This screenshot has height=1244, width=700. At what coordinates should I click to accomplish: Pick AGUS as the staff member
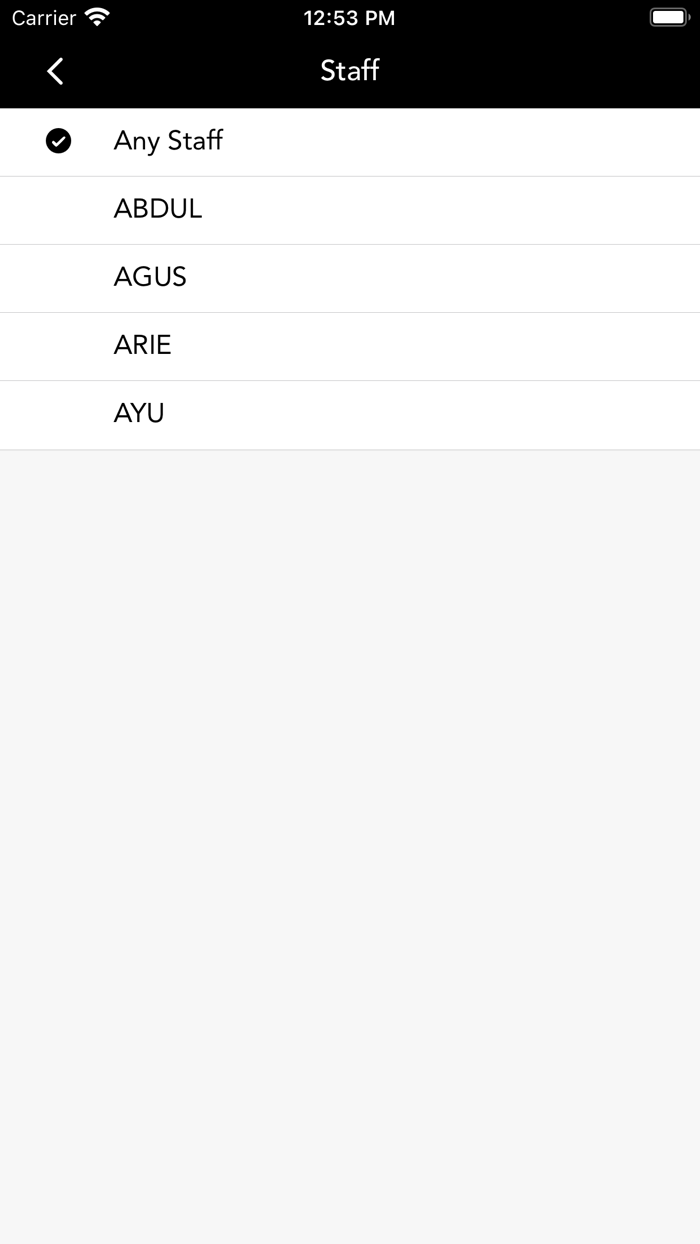click(x=150, y=277)
